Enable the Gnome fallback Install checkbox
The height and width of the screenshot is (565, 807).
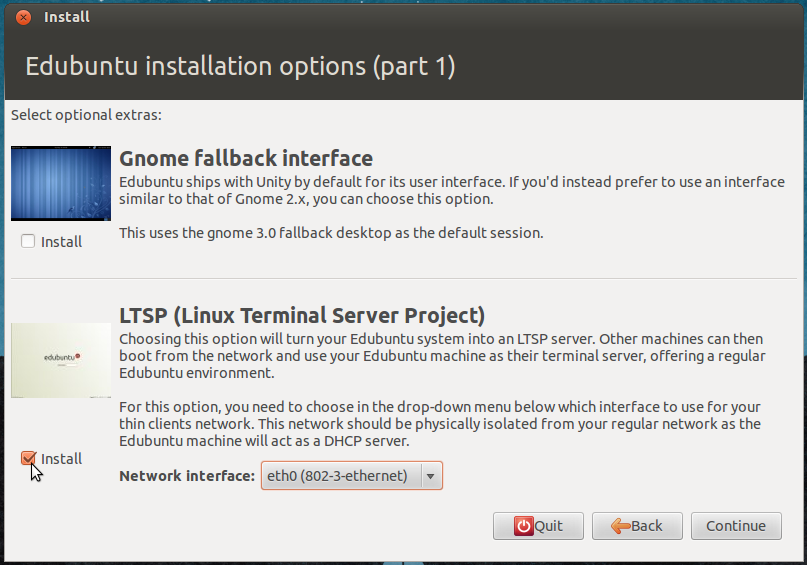coord(28,241)
